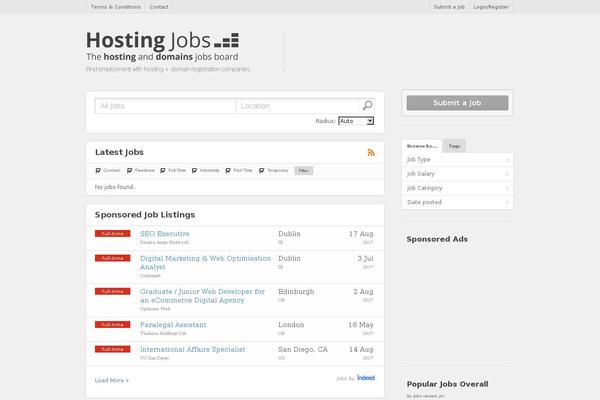Screen dimensions: 600x400
Task: Open Login/Register in the top menu
Action: [491, 7]
